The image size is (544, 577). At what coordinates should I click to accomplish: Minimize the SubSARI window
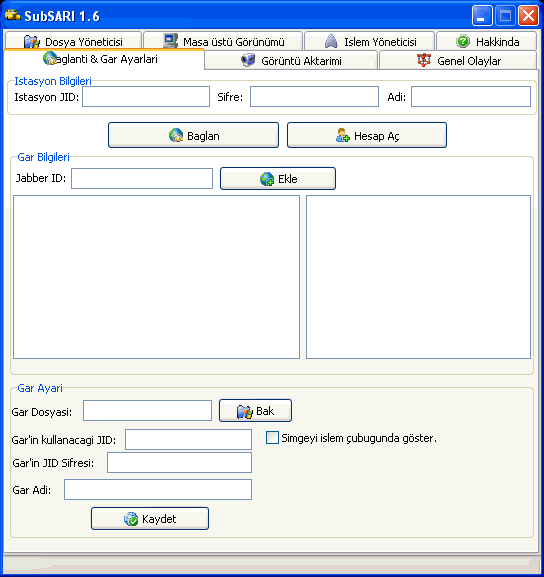[482, 15]
